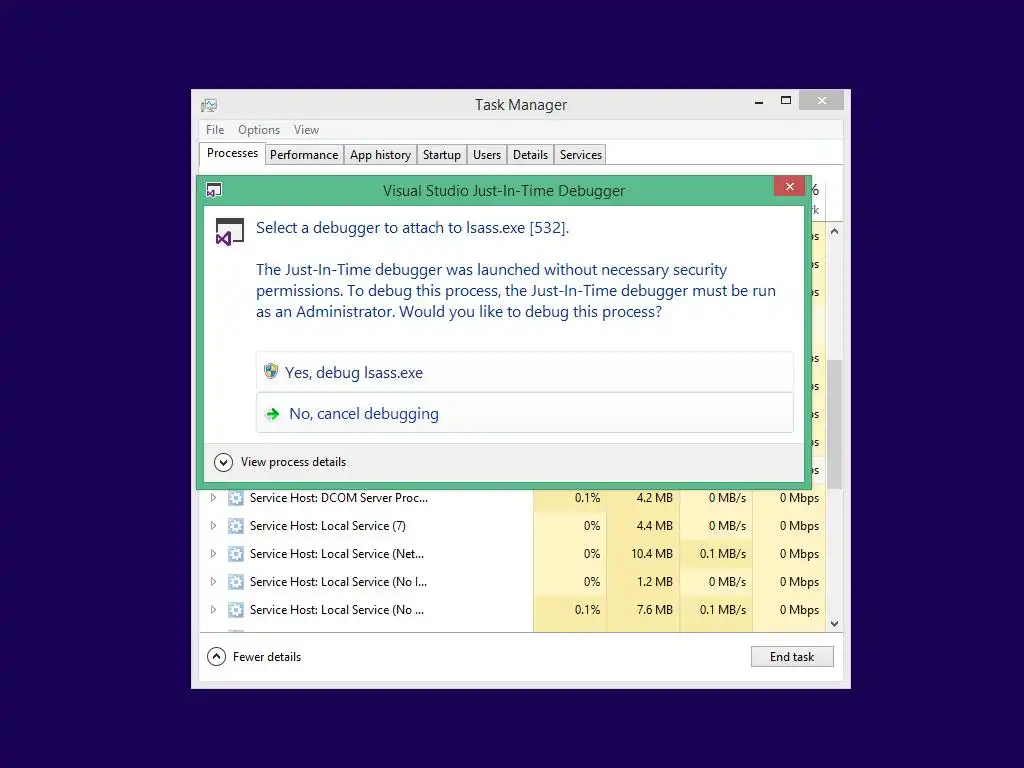Click the scrollbar down arrow in process list
The height and width of the screenshot is (768, 1024).
pos(834,624)
